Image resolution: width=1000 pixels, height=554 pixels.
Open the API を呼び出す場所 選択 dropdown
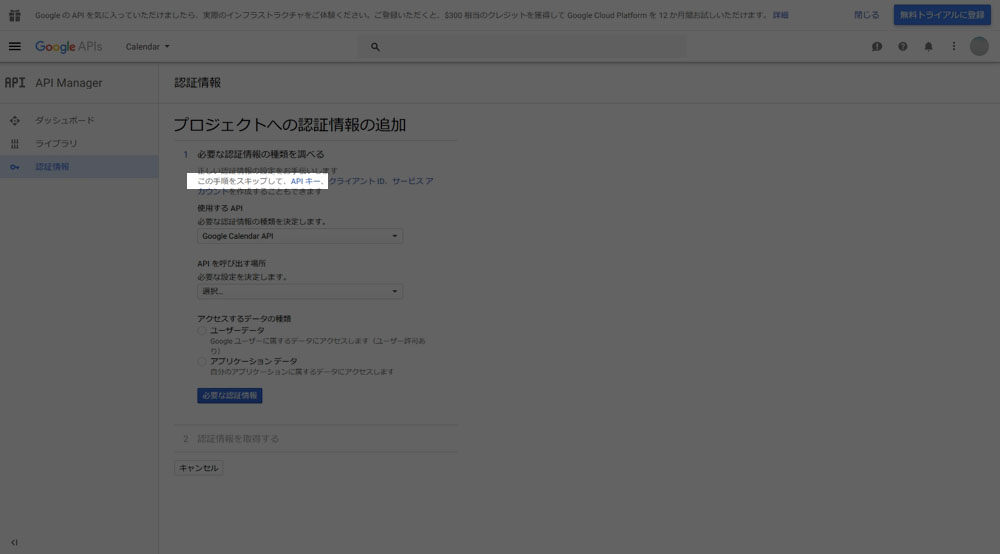pyautogui.click(x=300, y=291)
